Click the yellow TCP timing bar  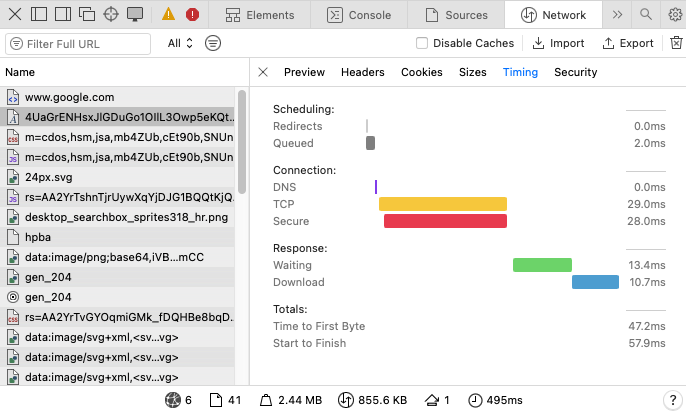click(x=443, y=204)
